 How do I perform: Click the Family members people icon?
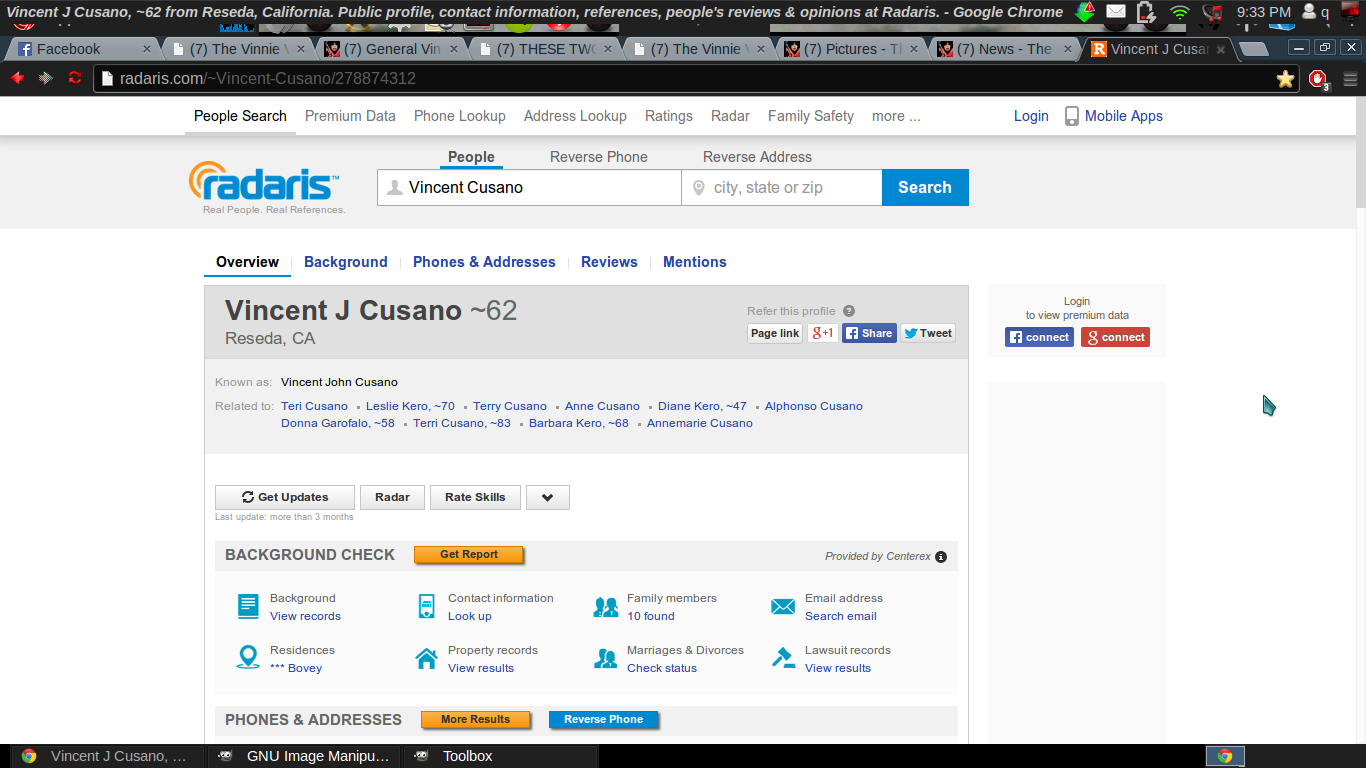[605, 607]
